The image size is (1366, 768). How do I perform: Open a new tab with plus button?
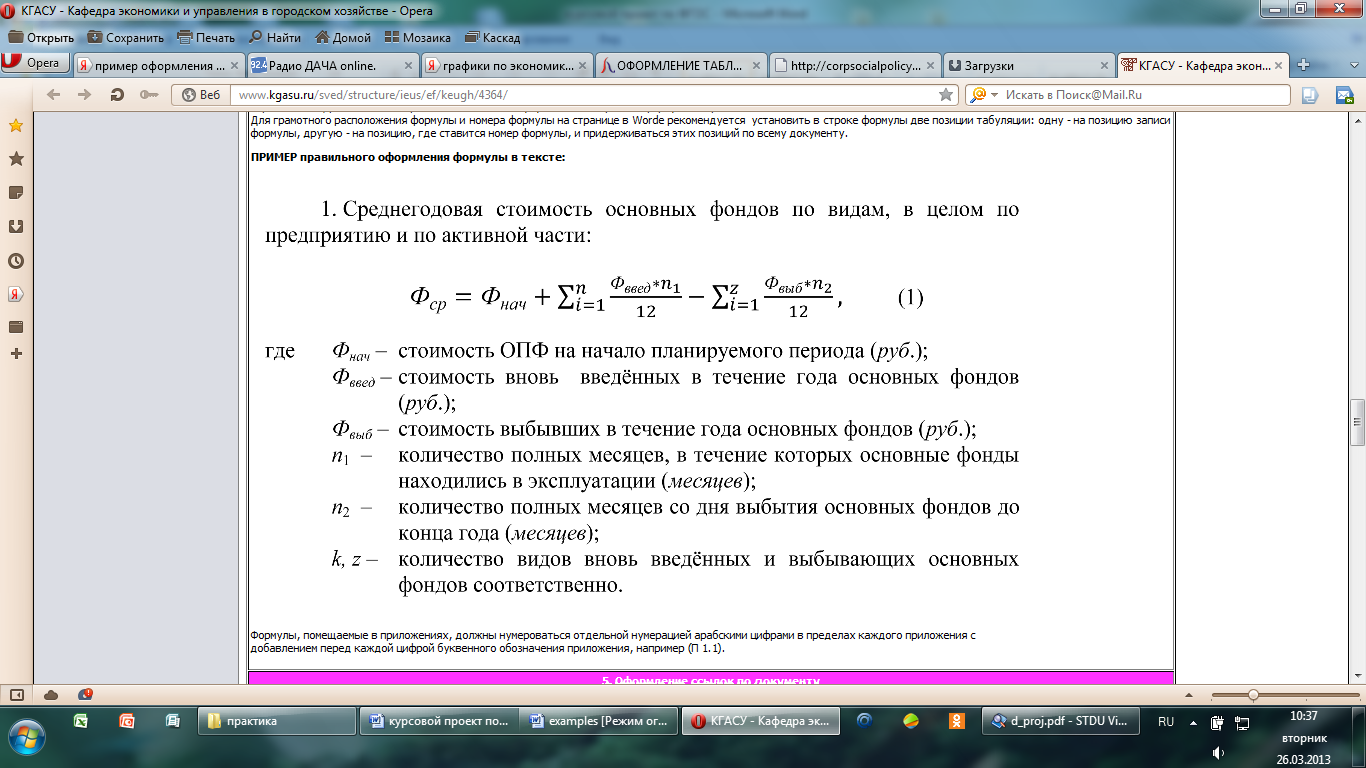[x=1303, y=65]
